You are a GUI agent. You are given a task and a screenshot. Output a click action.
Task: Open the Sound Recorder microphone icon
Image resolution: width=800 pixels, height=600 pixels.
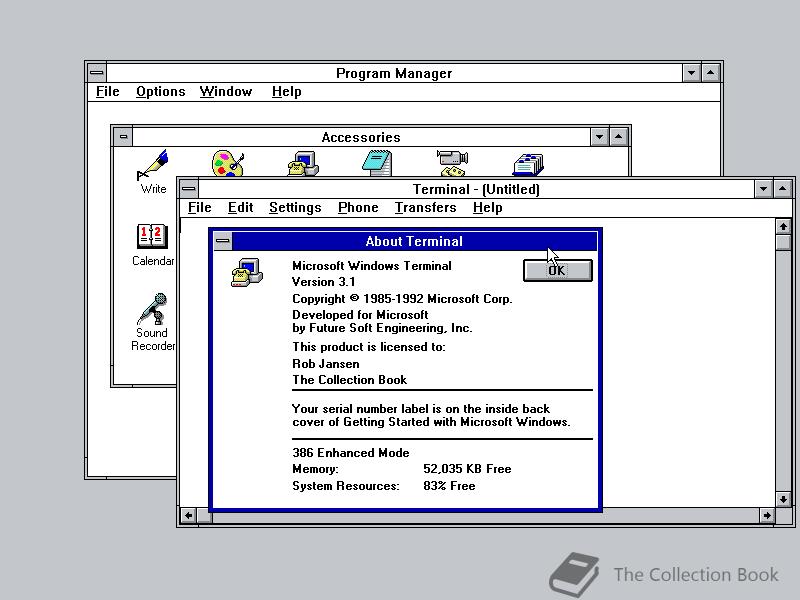pos(152,309)
